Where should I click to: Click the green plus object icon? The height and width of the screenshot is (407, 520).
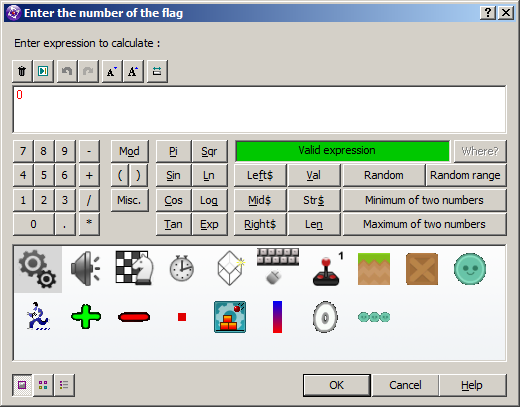click(86, 316)
